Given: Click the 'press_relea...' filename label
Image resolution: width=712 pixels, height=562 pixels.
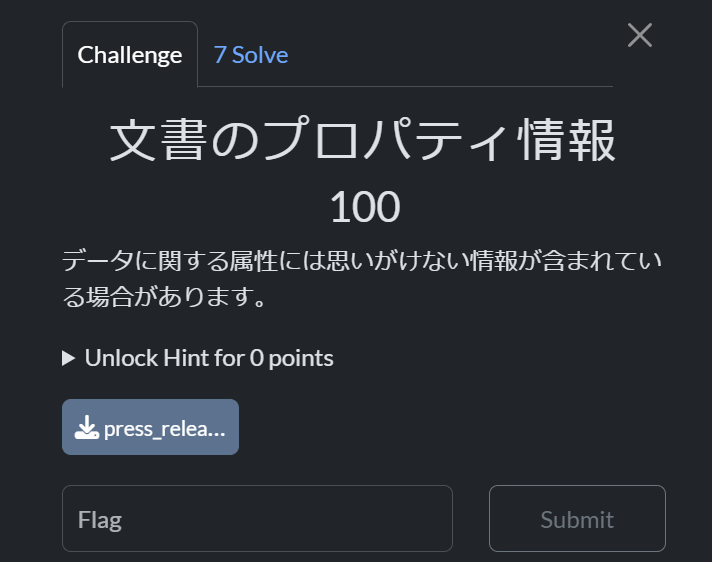Looking at the screenshot, I should (x=164, y=429).
